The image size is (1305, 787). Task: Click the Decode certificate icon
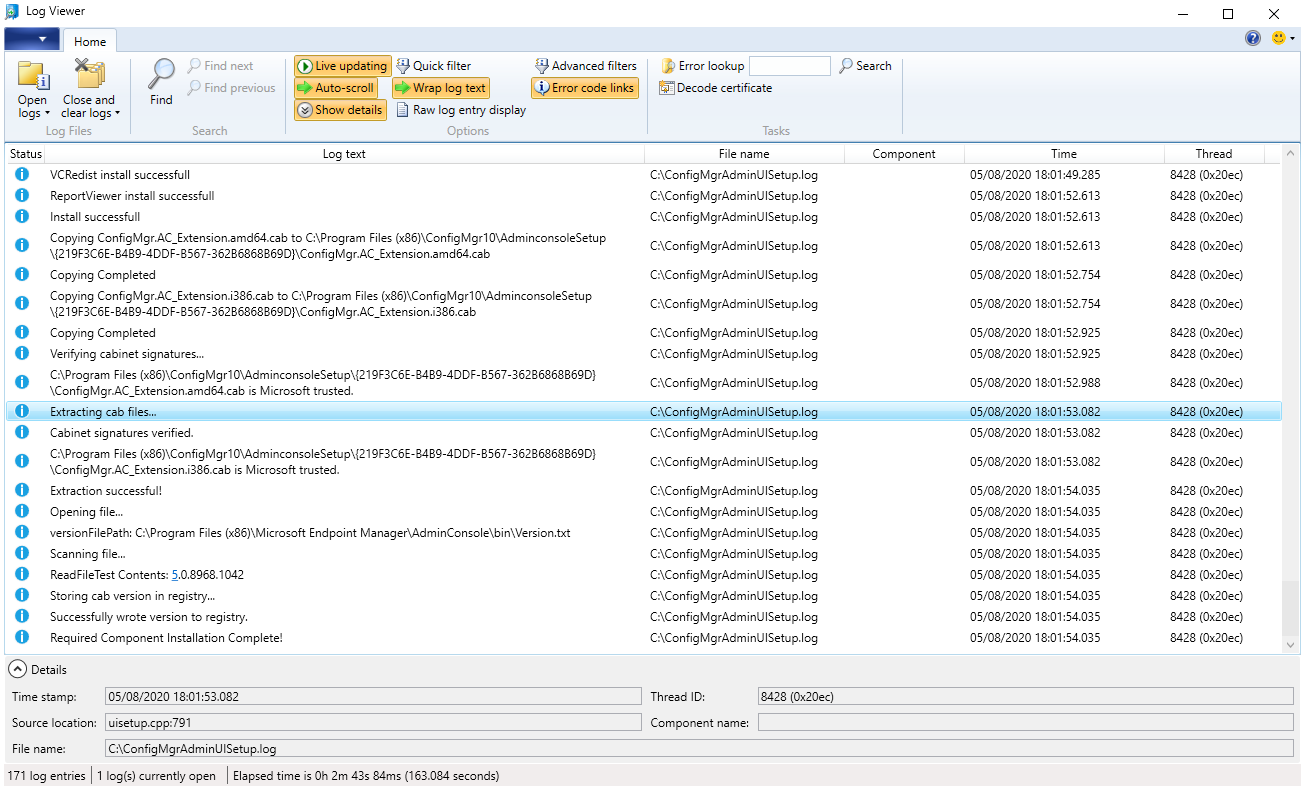point(667,88)
